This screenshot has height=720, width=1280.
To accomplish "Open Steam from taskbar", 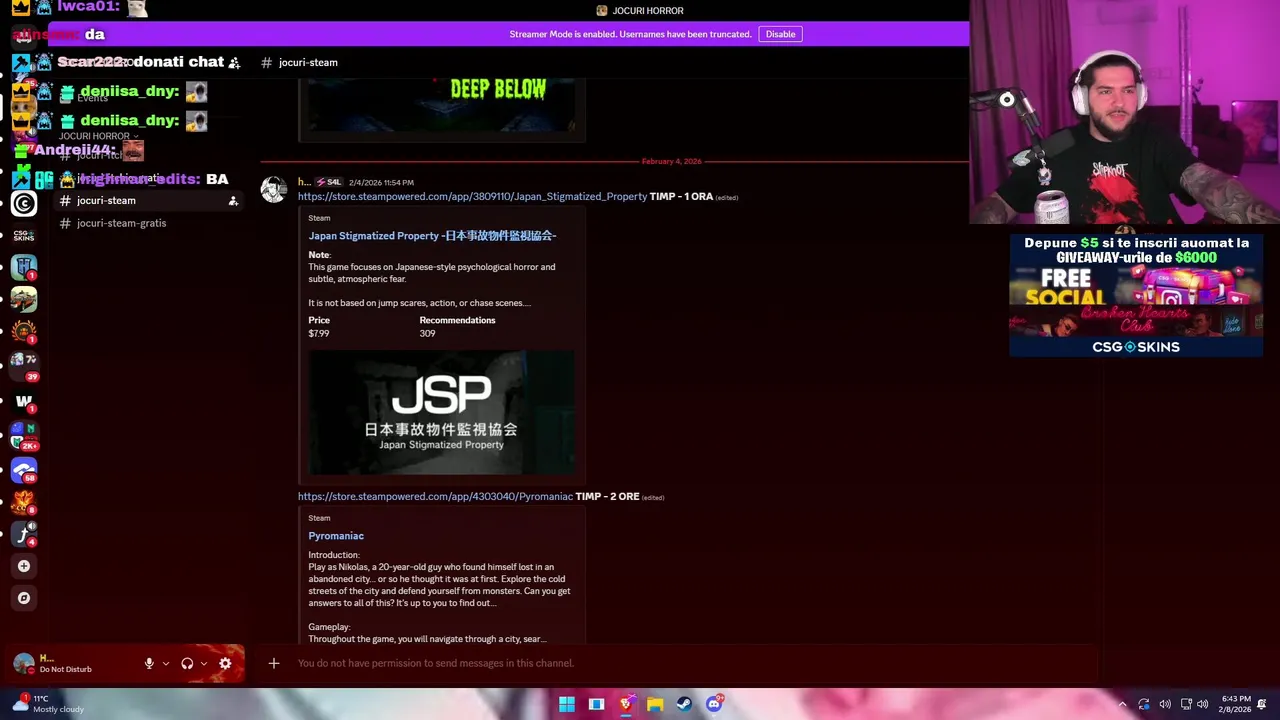I will 684,704.
